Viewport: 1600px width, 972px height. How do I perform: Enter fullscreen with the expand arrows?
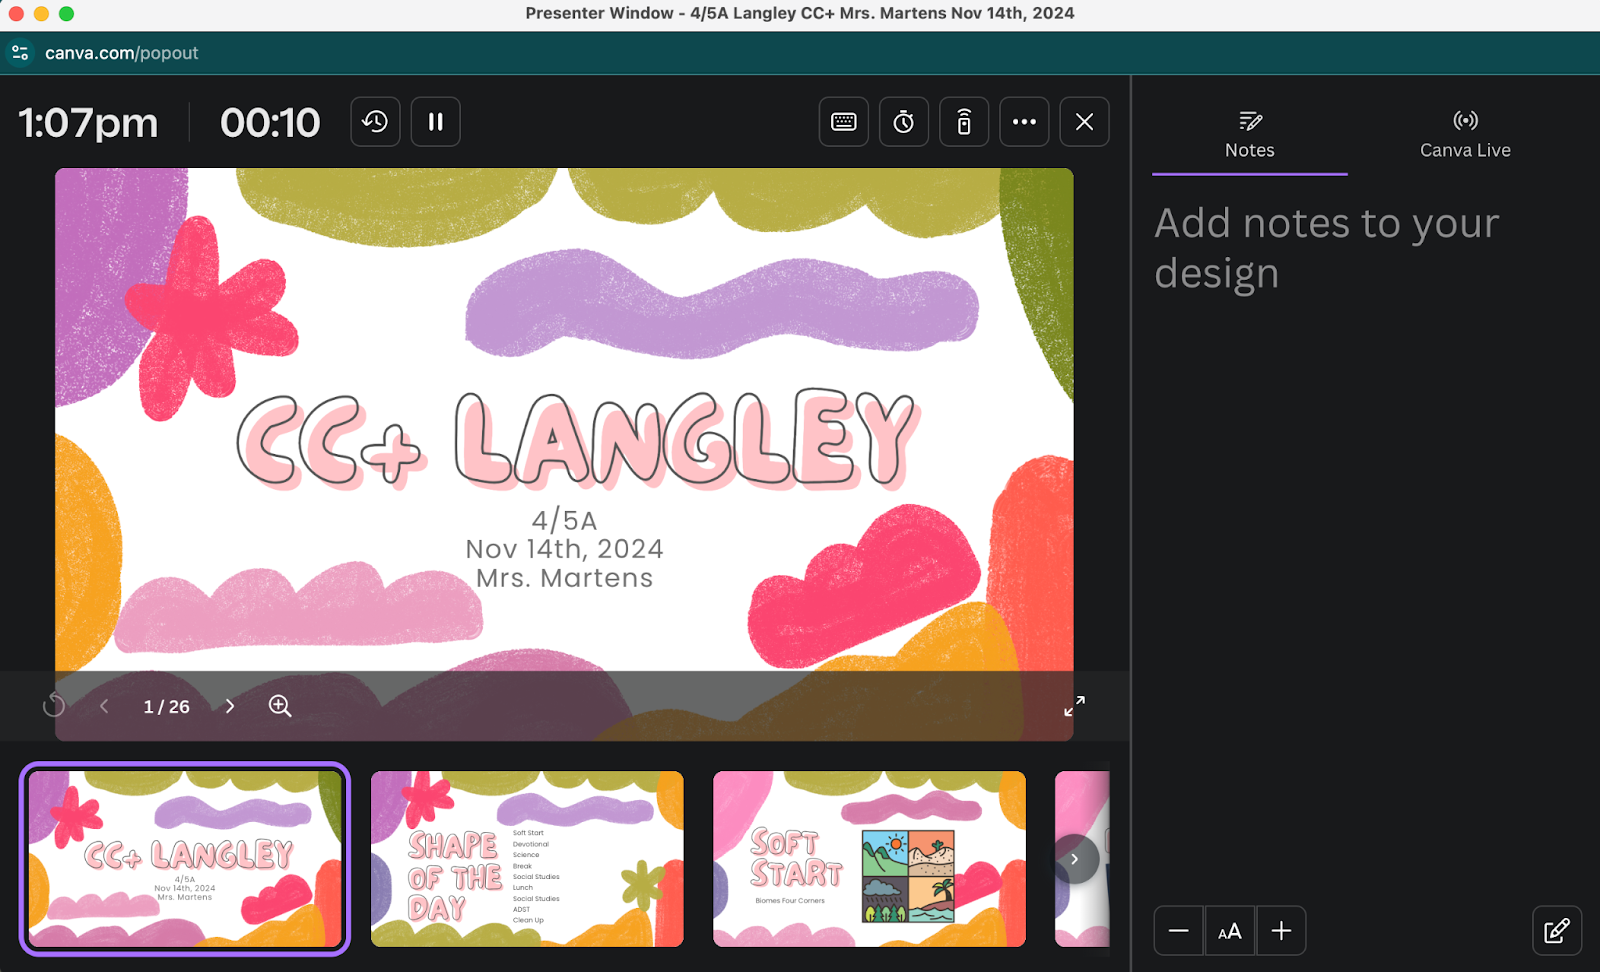point(1074,706)
